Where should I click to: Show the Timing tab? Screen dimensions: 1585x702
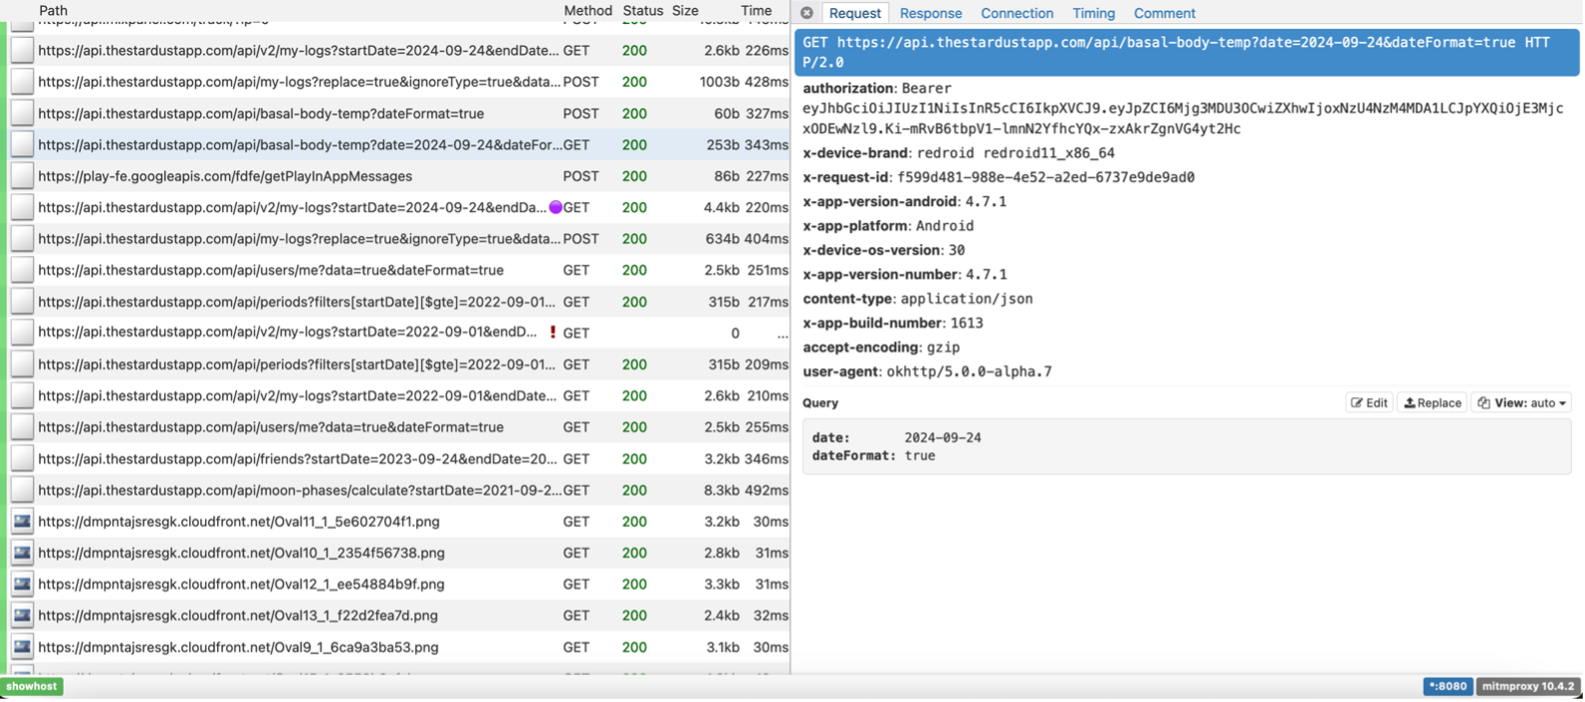1093,13
